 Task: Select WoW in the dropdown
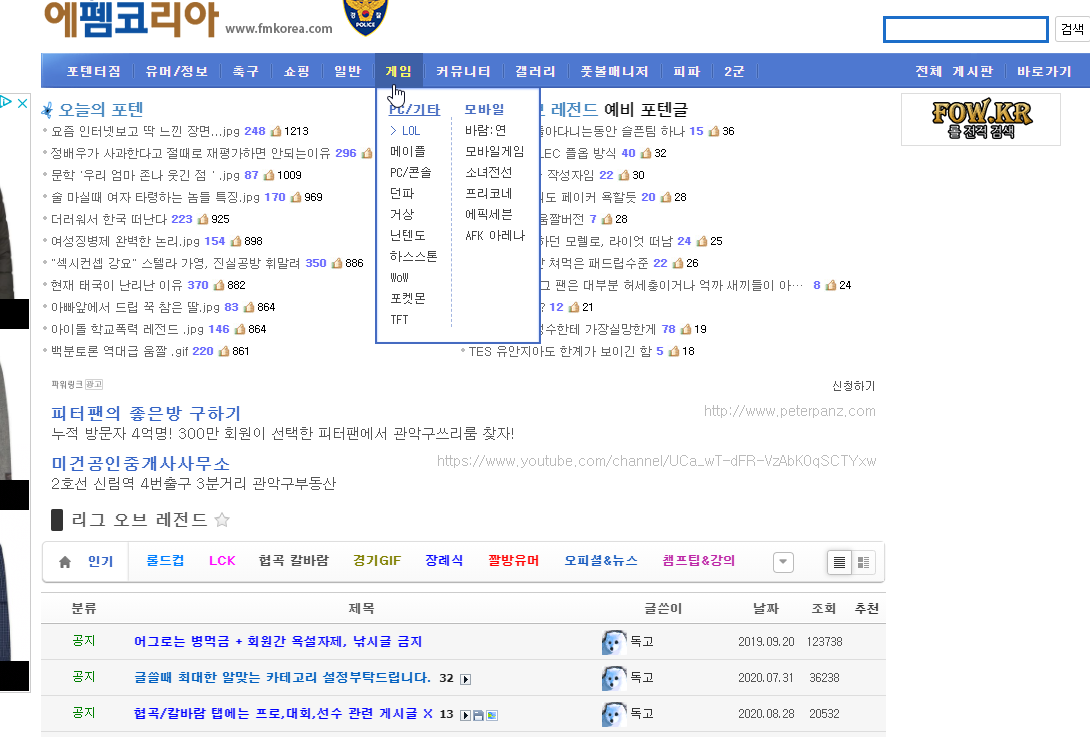coord(399,277)
